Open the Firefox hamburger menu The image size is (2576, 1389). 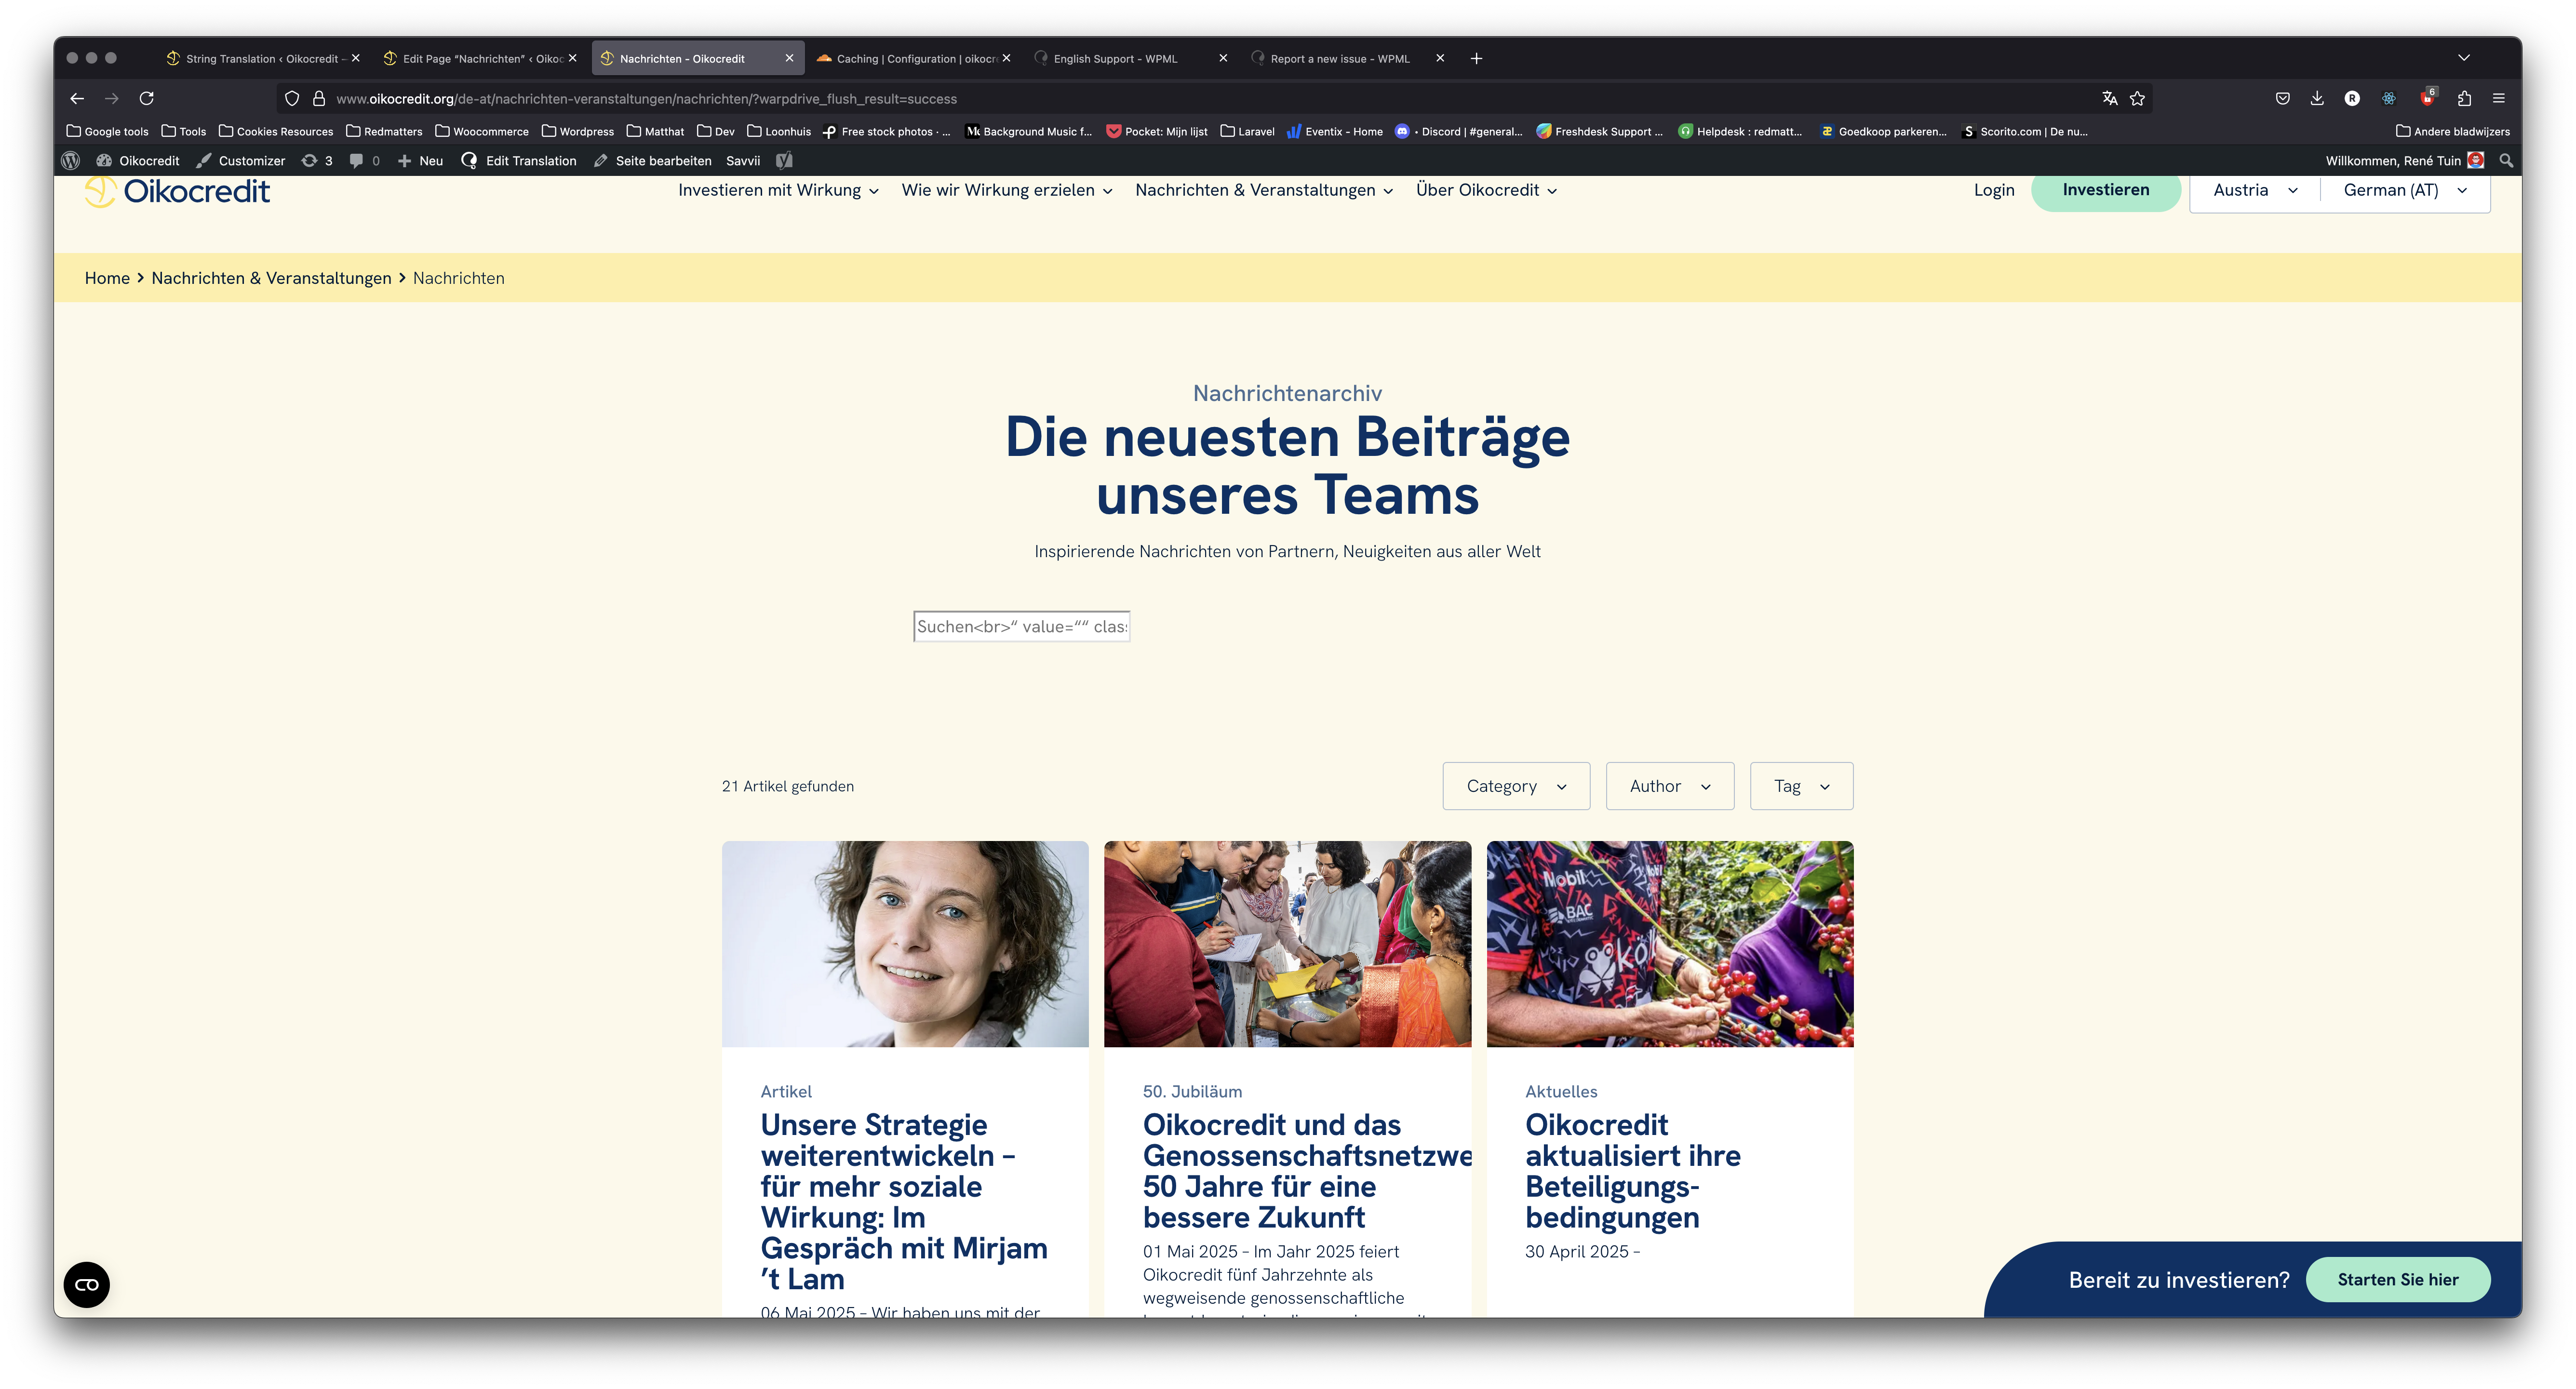2499,98
